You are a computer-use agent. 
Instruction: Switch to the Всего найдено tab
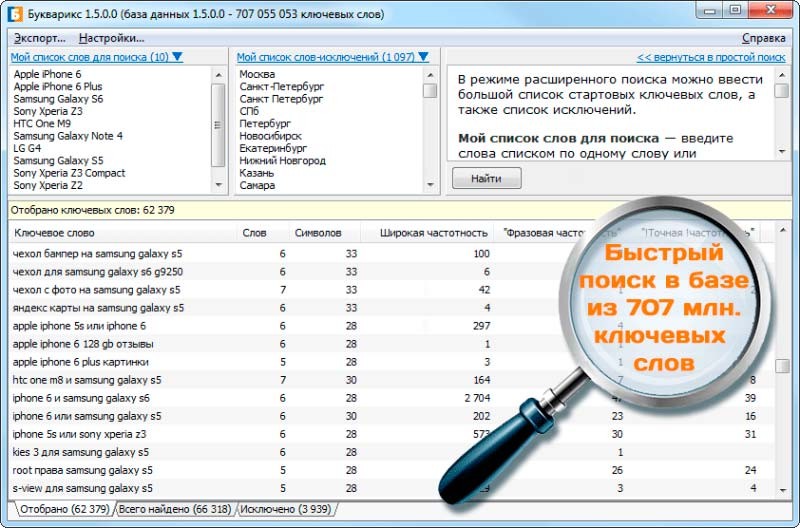pyautogui.click(x=173, y=510)
